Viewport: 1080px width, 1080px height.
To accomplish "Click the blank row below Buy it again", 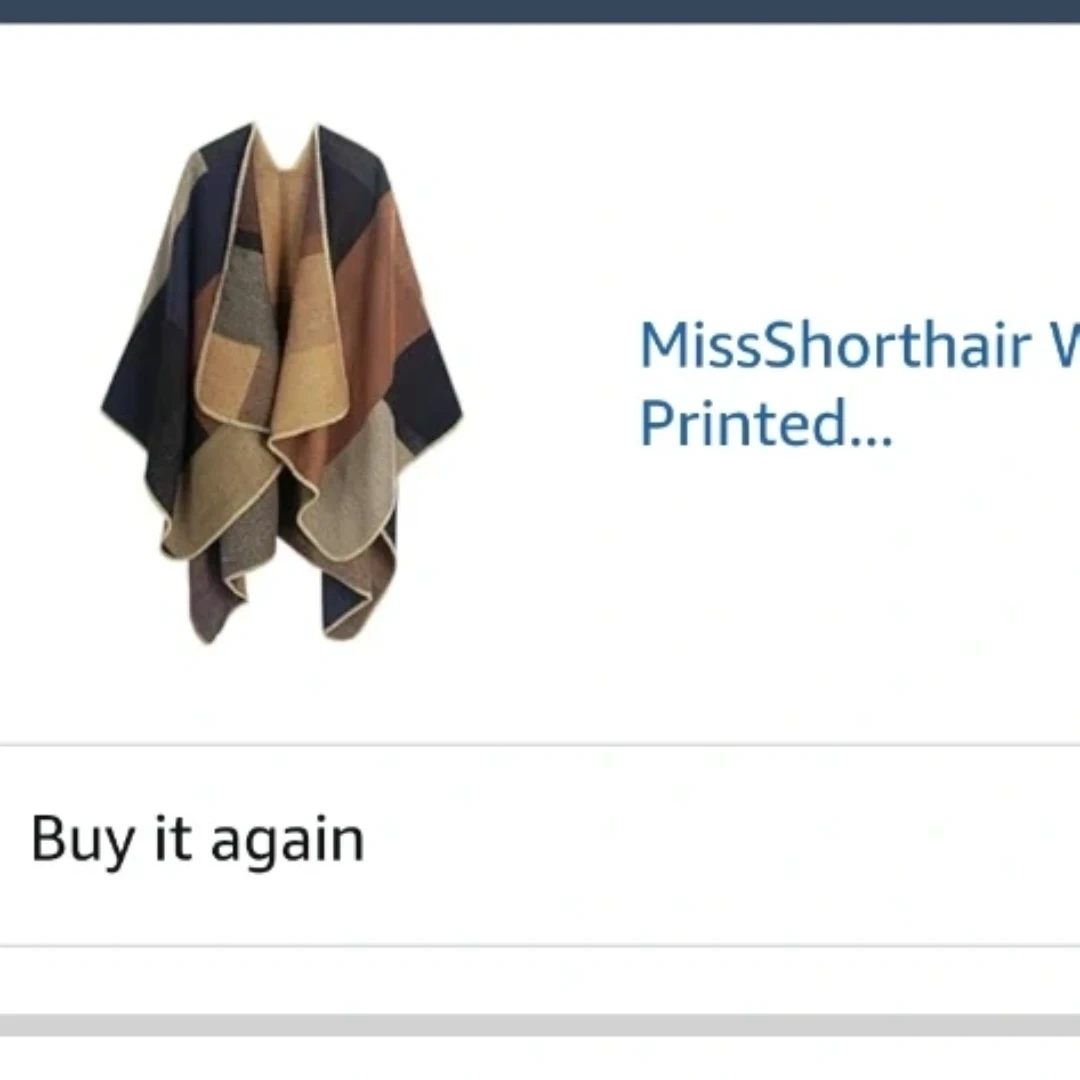I will pyautogui.click(x=540, y=980).
